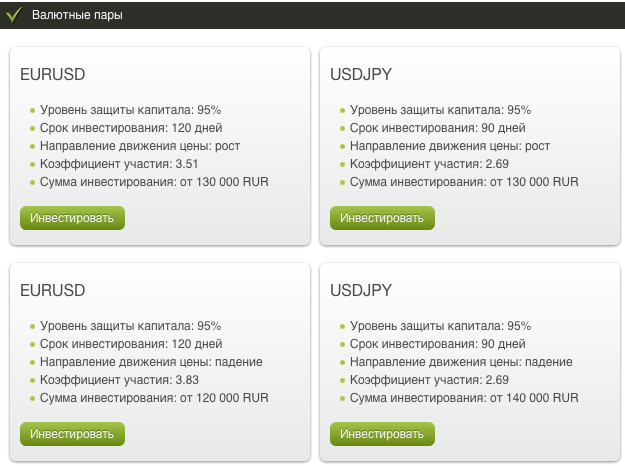Click направление падение line in bottom EURUSD card
The image size is (625, 466).
point(151,362)
